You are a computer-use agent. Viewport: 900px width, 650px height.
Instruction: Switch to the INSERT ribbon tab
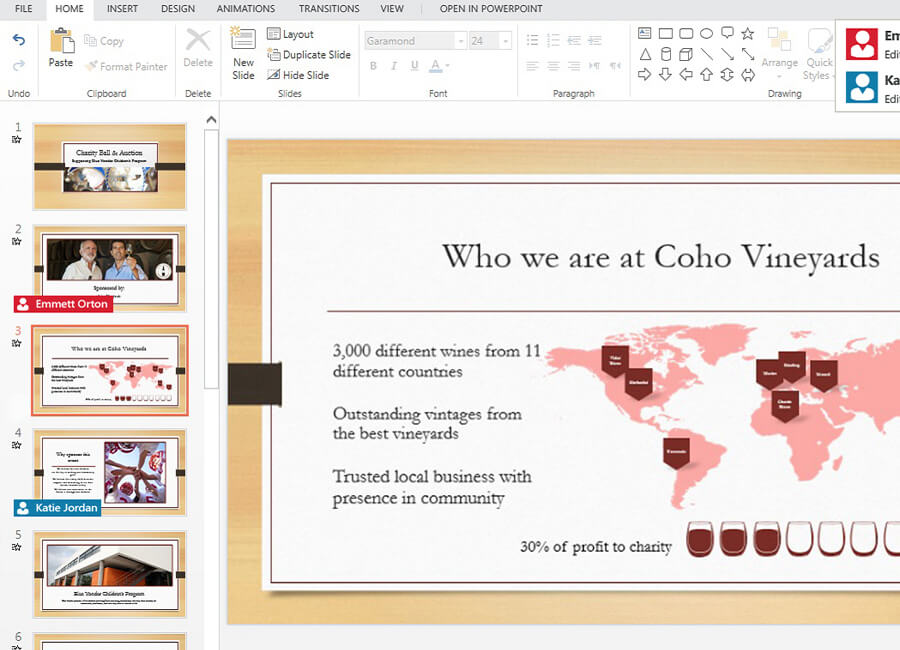click(x=122, y=9)
